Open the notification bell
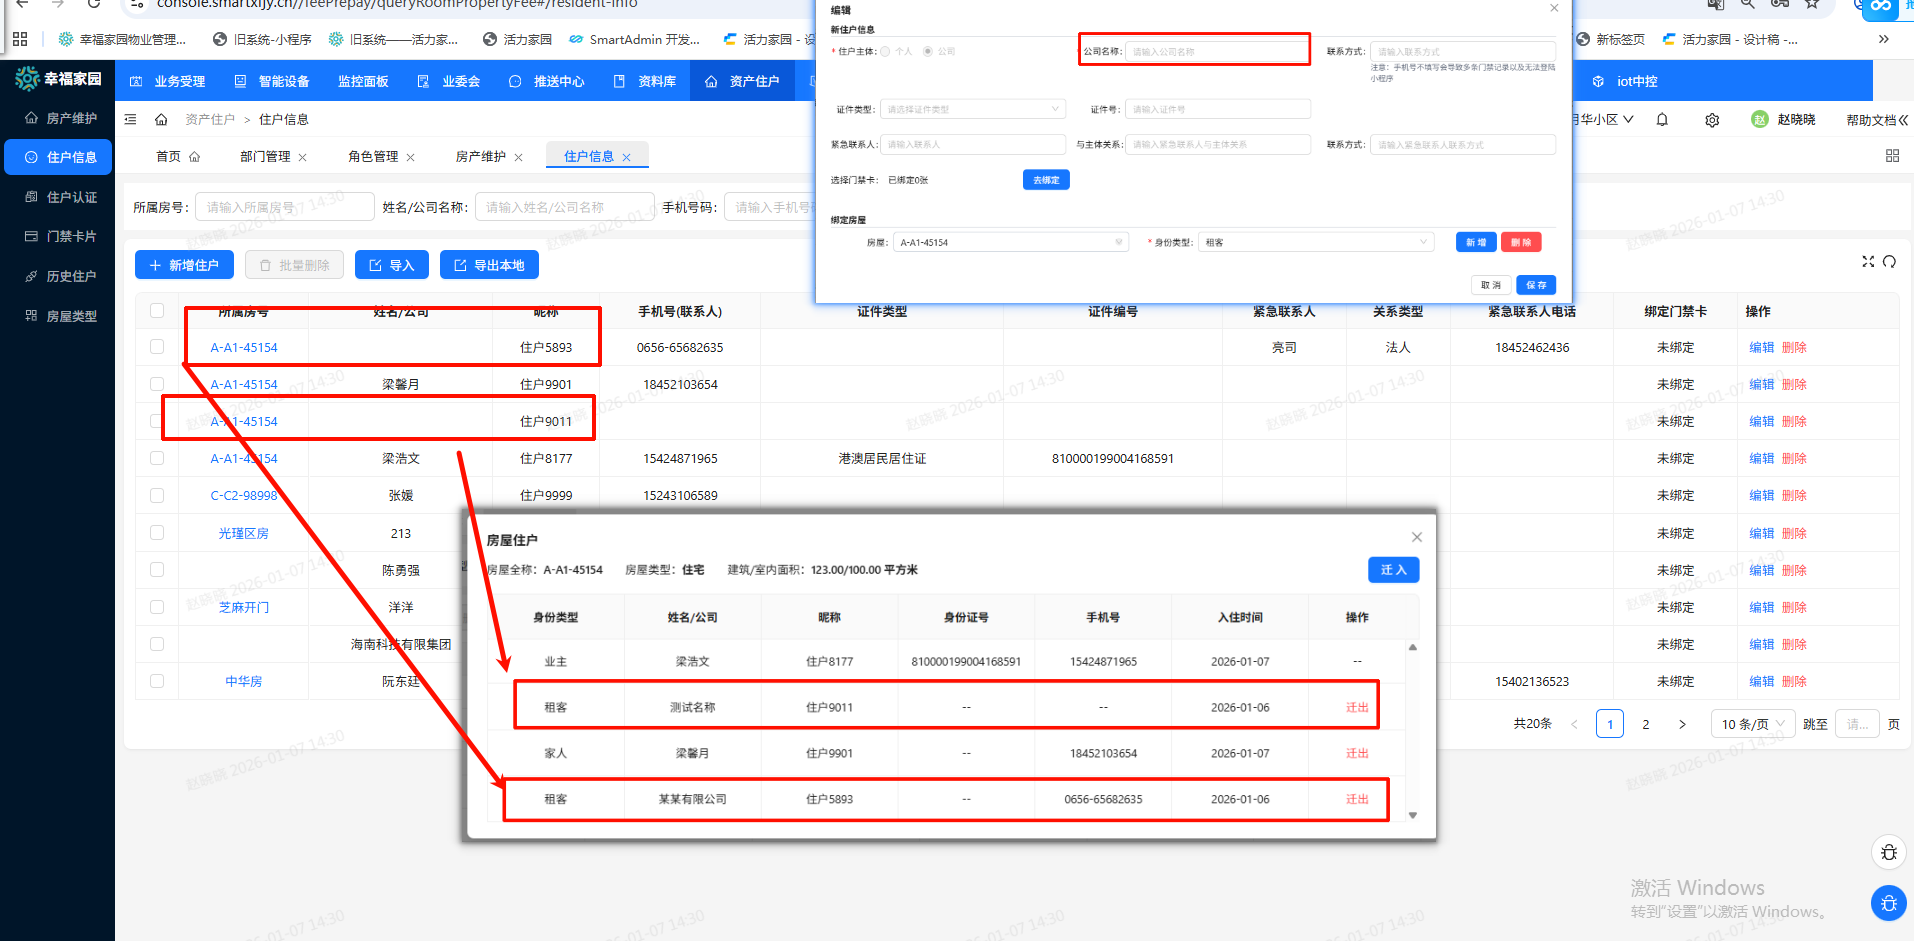 1662,119
